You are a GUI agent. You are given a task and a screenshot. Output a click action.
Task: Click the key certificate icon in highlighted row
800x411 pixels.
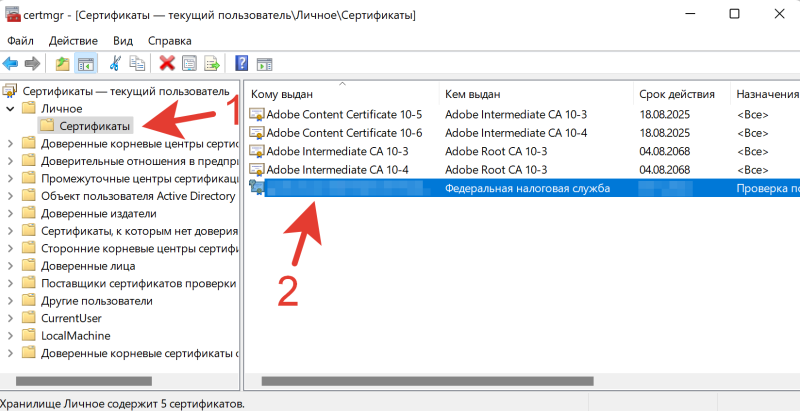pos(256,188)
